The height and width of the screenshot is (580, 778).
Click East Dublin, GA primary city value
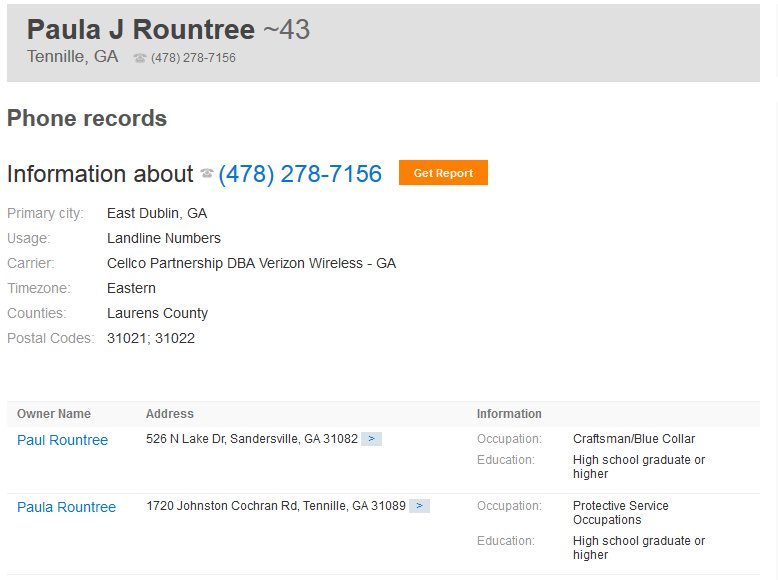click(x=157, y=213)
